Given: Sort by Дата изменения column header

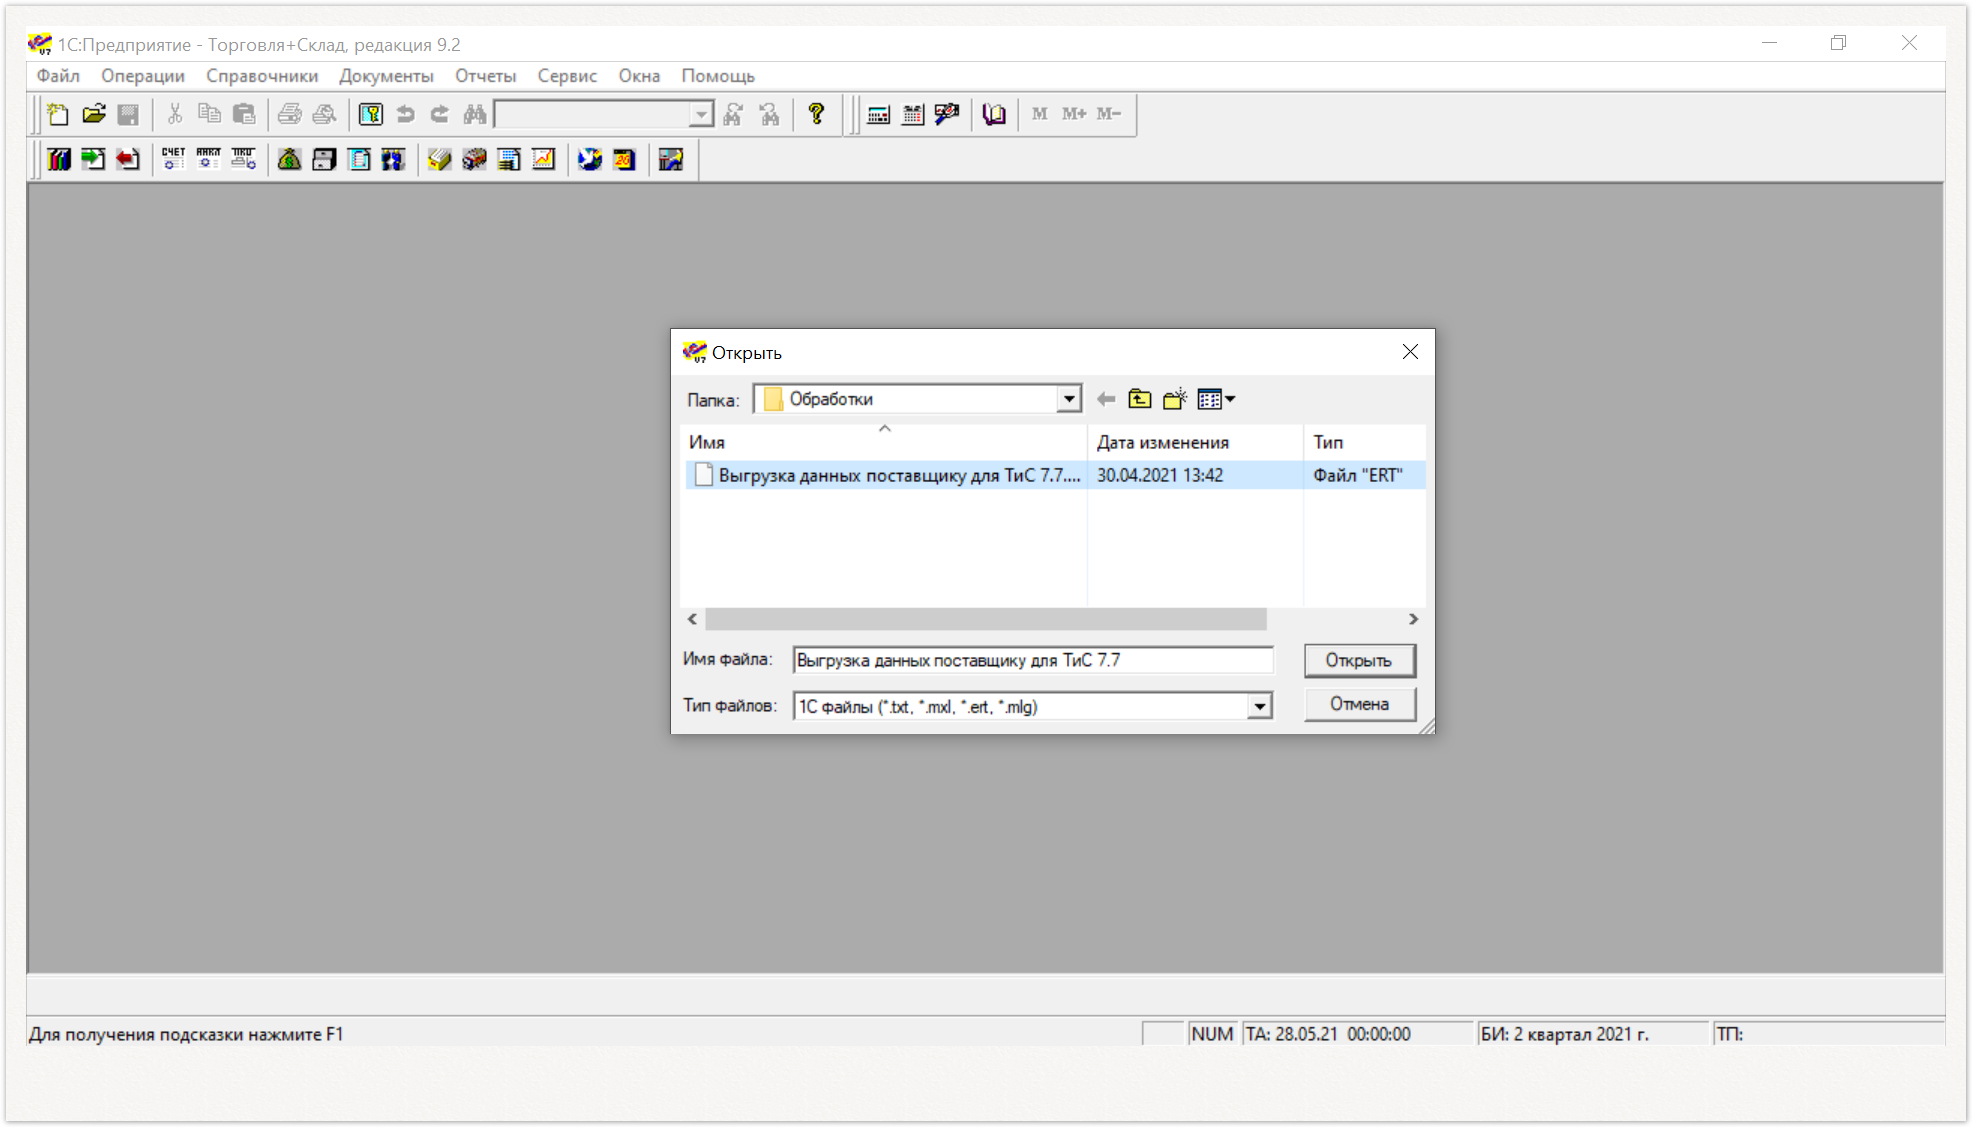Looking at the screenshot, I should (x=1195, y=442).
